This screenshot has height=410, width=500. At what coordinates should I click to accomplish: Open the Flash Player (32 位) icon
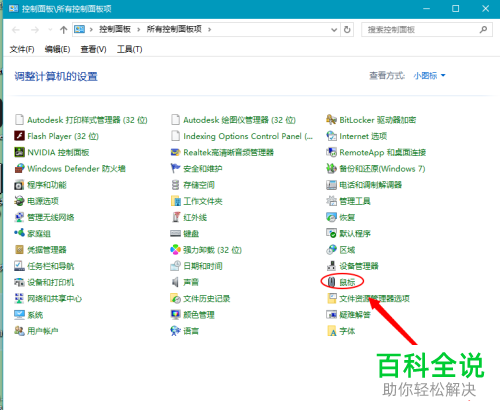pyautogui.click(x=19, y=136)
